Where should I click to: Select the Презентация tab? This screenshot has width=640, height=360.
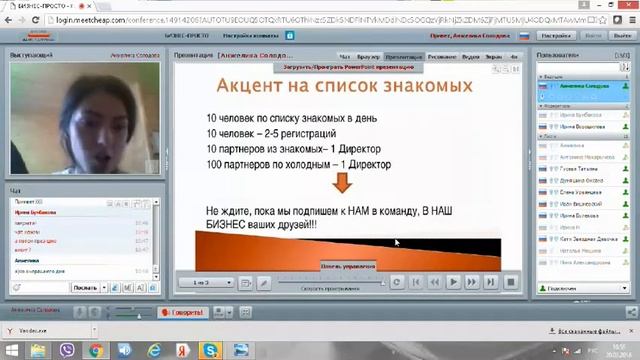[x=404, y=57]
